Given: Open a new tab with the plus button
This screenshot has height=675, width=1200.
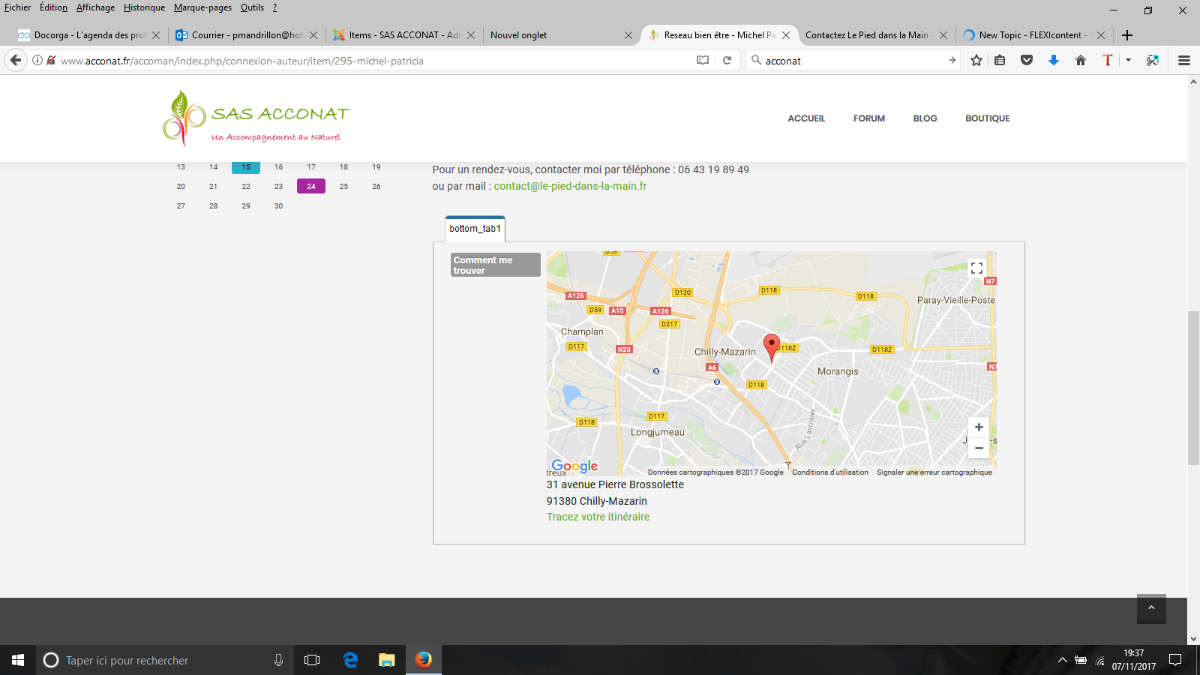Looking at the screenshot, I should pyautogui.click(x=1128, y=34).
